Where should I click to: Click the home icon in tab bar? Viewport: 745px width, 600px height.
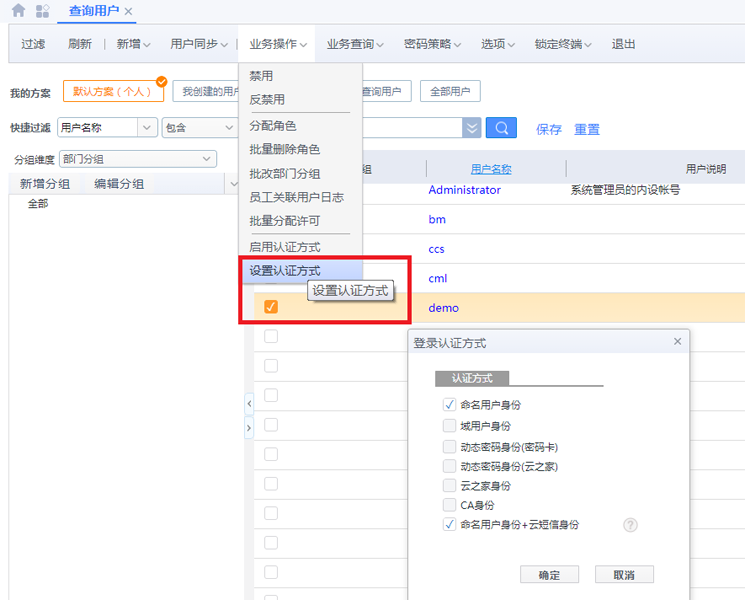18,10
